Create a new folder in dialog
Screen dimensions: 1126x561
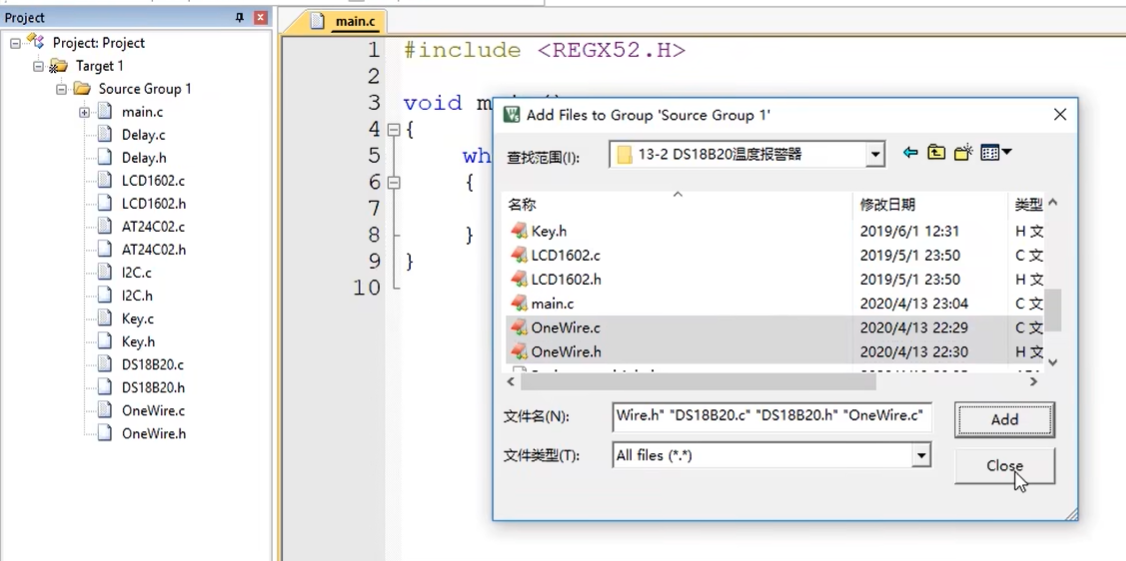pos(963,152)
